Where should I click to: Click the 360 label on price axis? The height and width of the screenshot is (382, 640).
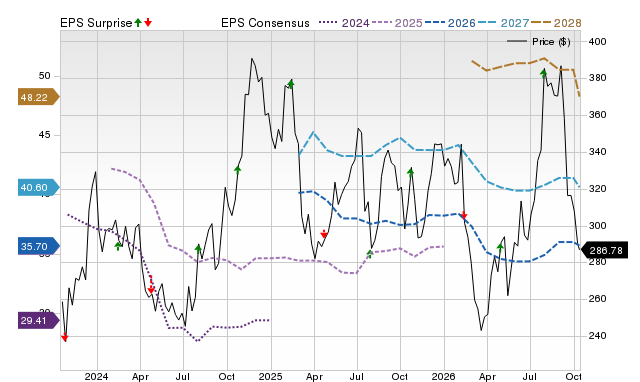(x=598, y=115)
